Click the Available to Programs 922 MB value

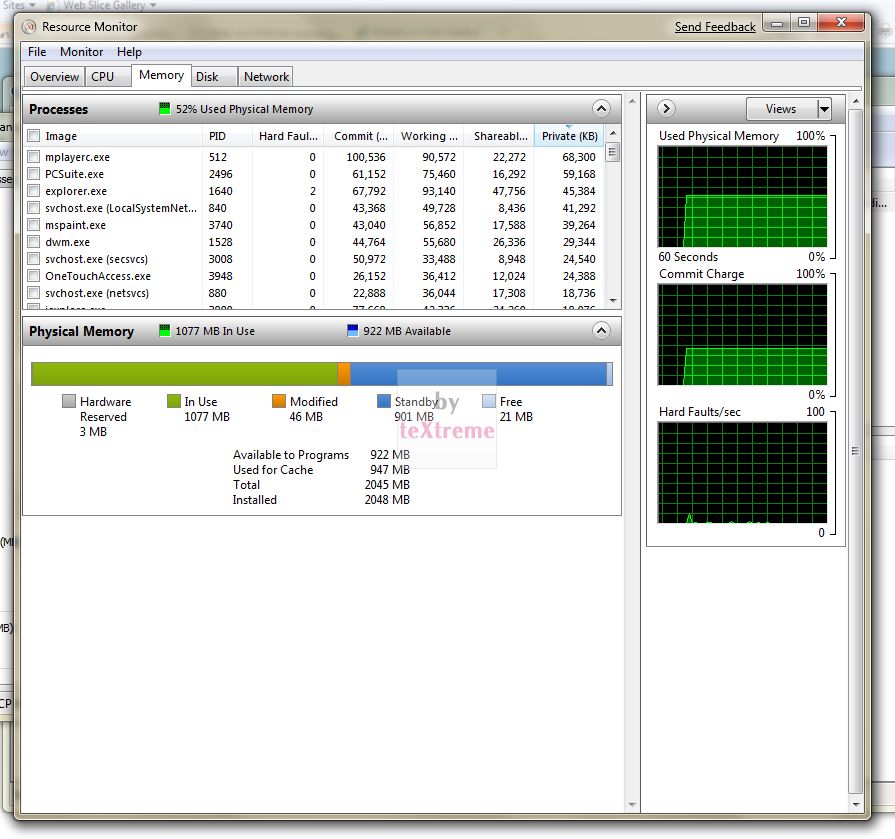coord(390,455)
